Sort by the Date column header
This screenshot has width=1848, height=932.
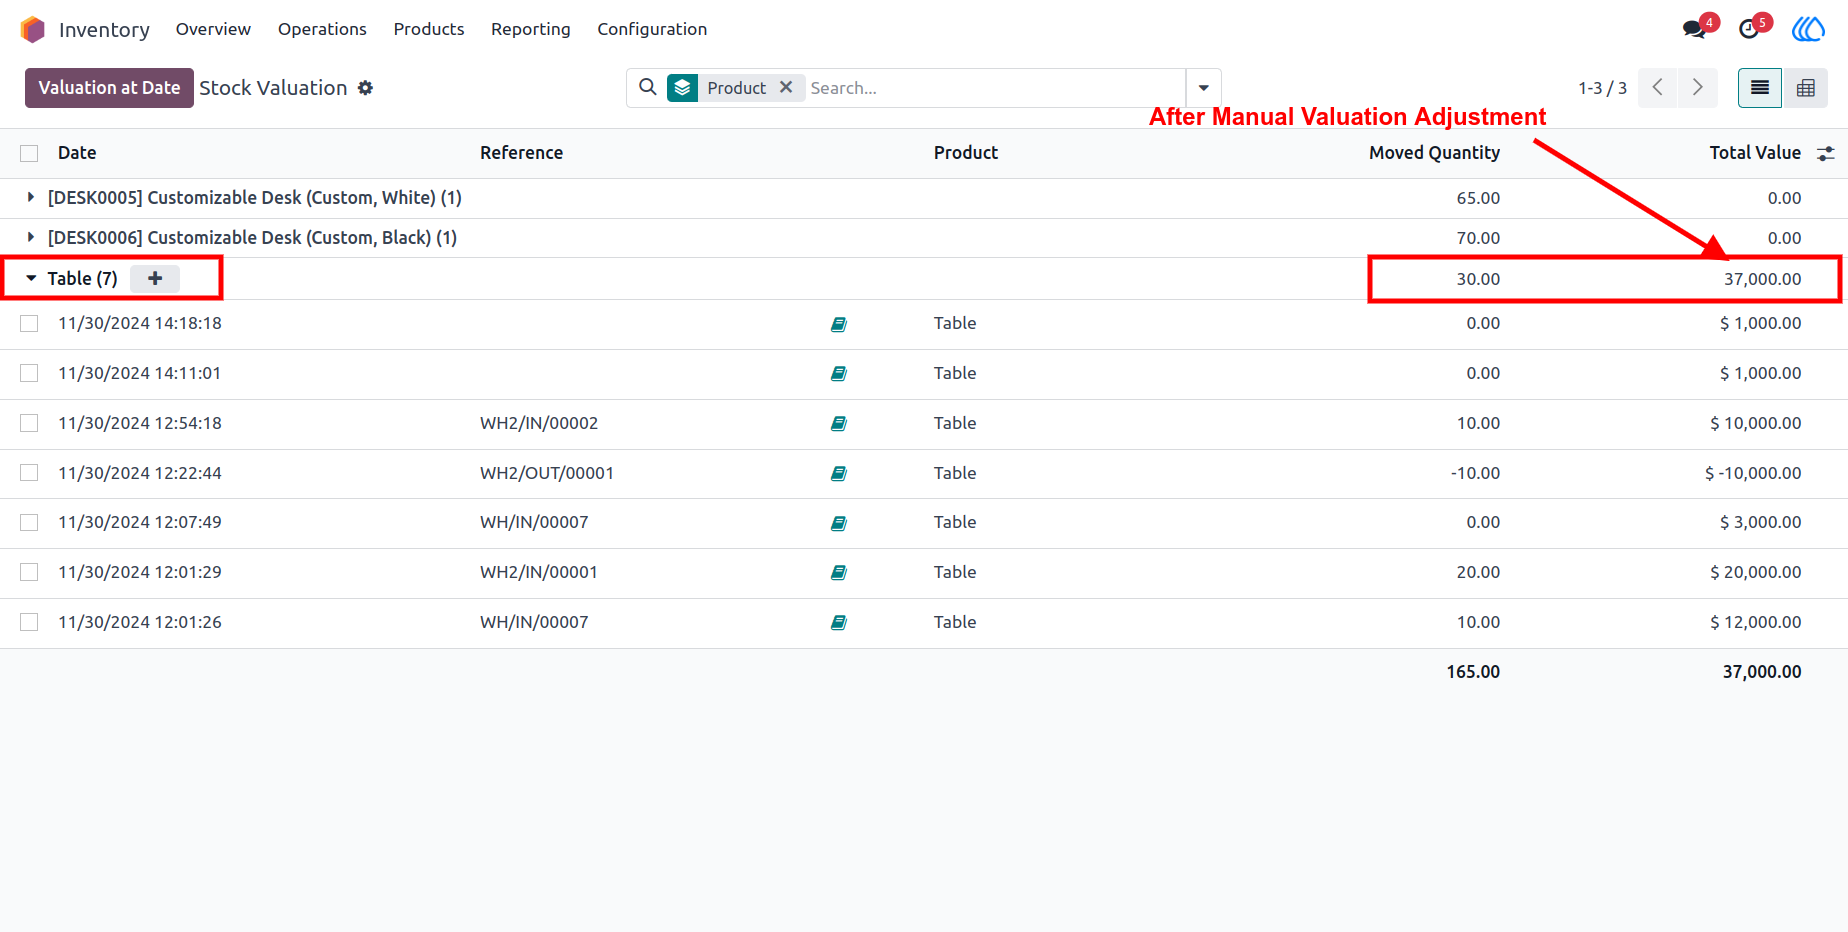pos(77,153)
